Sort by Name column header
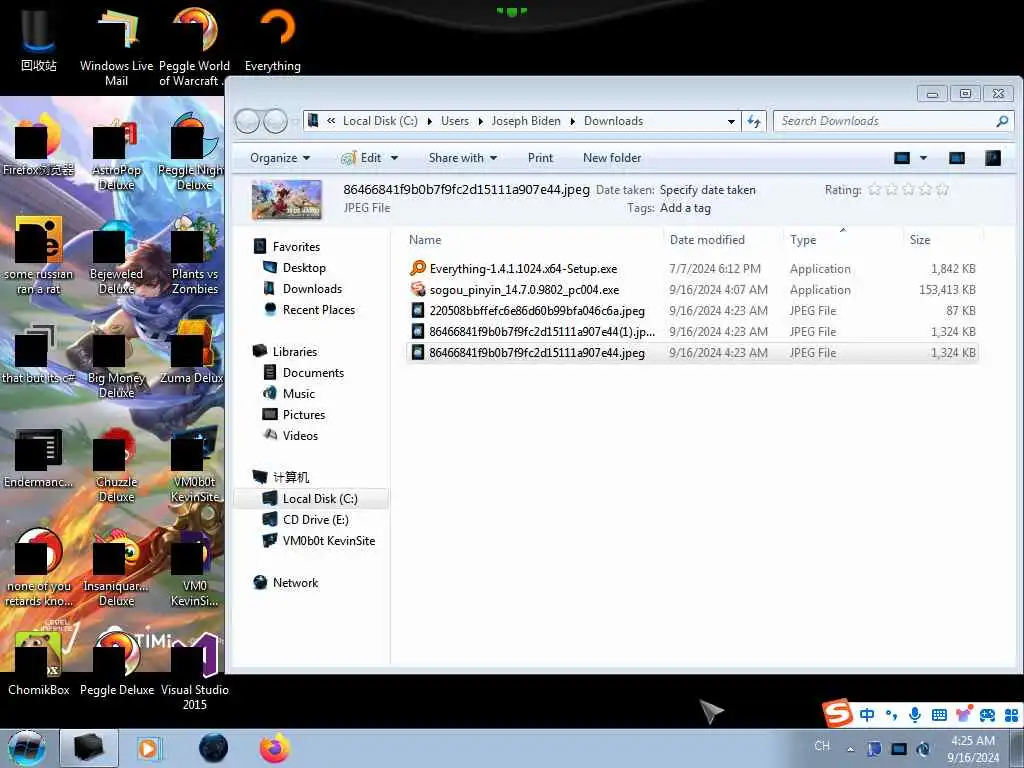 click(534, 240)
